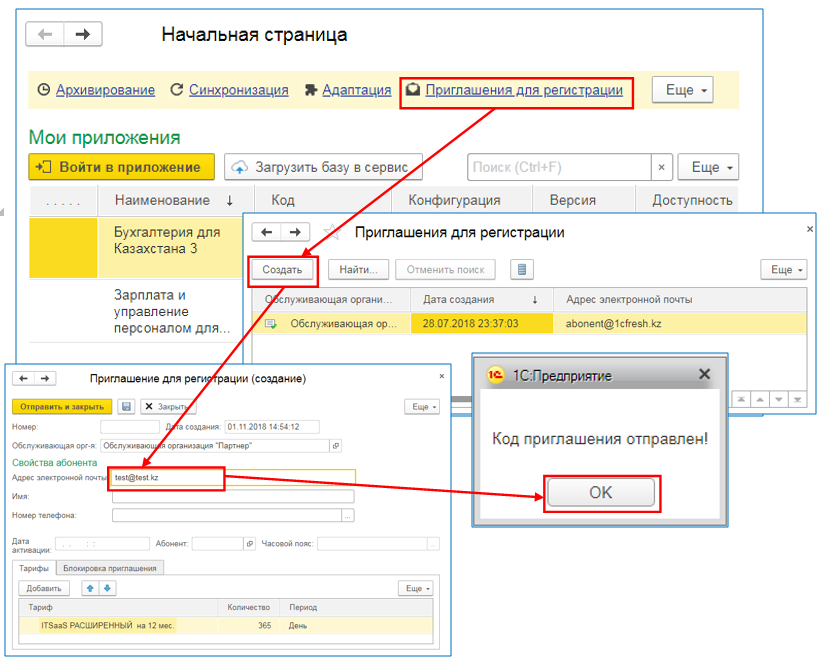This screenshot has width=821, height=665.
Task: Go forward on the Начальная страница window
Action: point(83,35)
